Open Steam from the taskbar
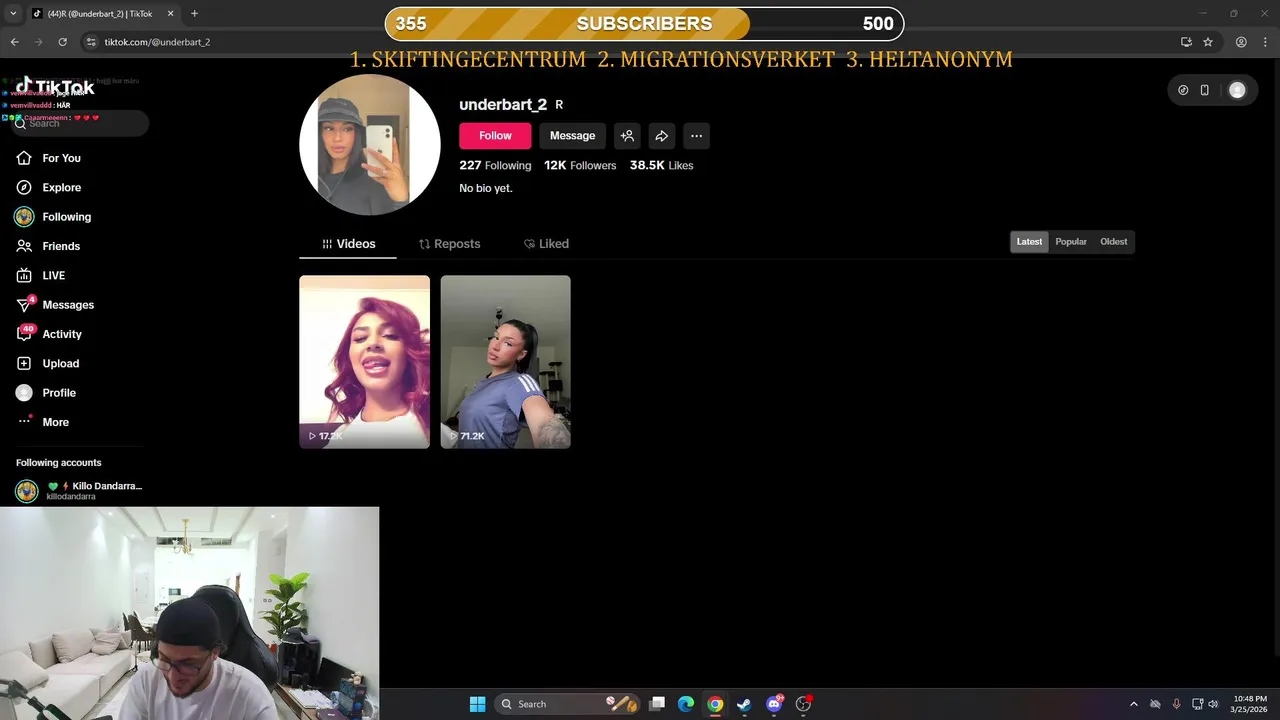1280x720 pixels. click(744, 704)
